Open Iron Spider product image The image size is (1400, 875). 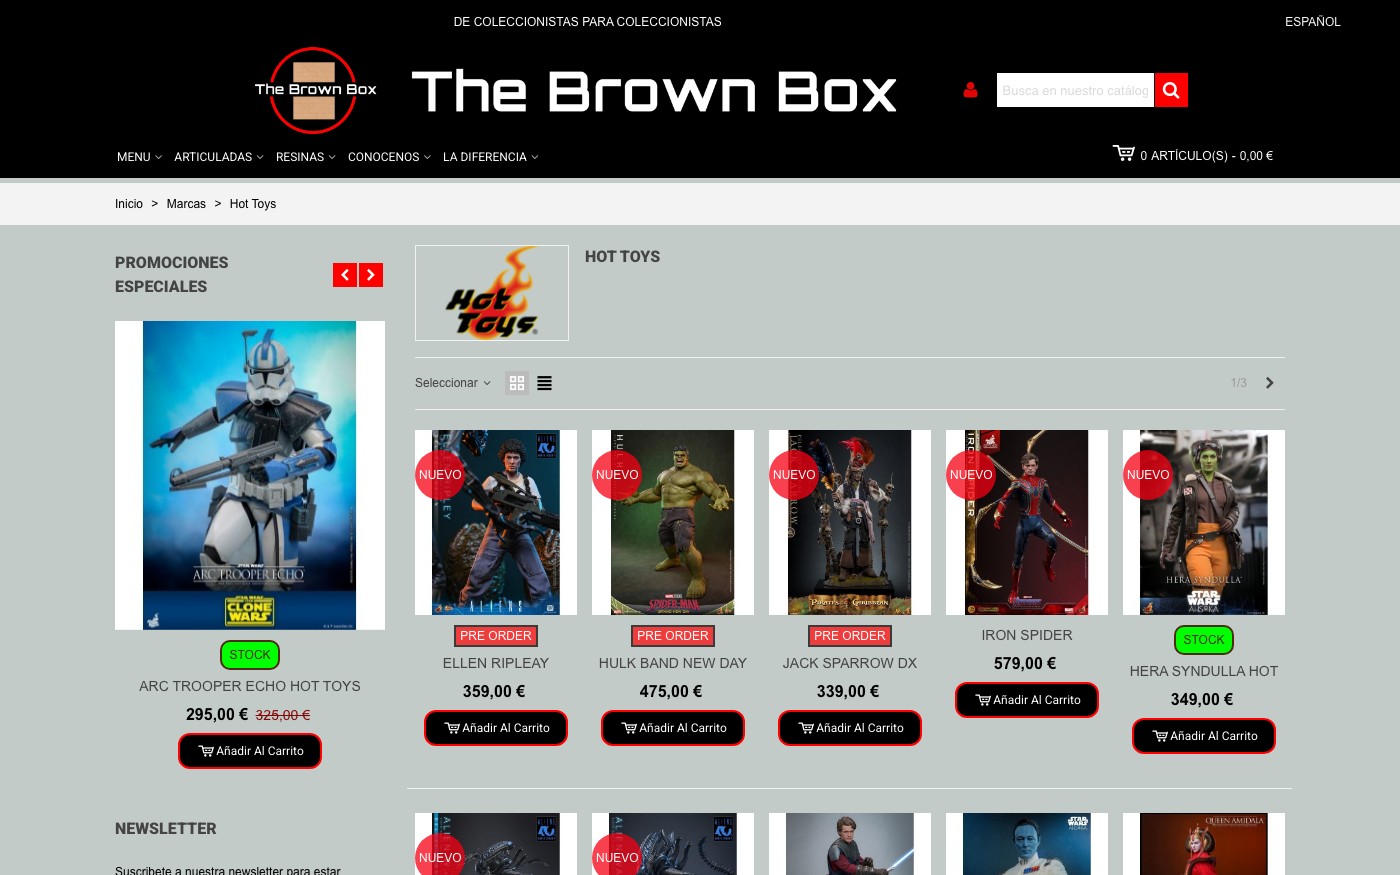(1027, 522)
